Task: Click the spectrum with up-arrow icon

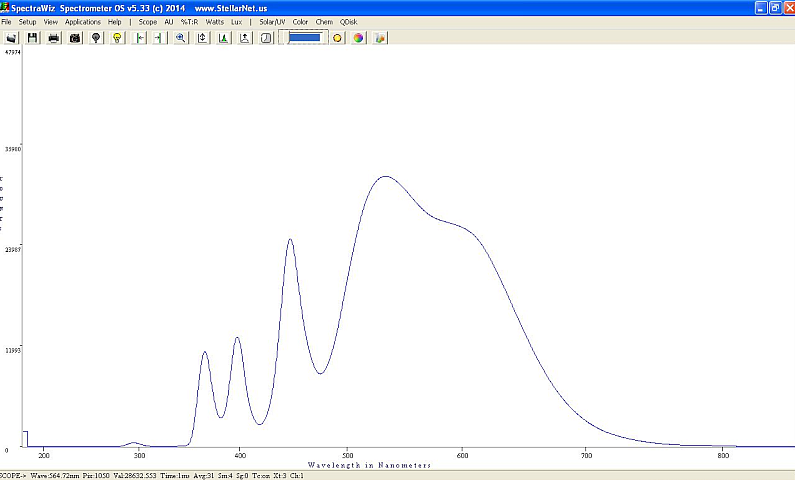Action: [x=245, y=38]
